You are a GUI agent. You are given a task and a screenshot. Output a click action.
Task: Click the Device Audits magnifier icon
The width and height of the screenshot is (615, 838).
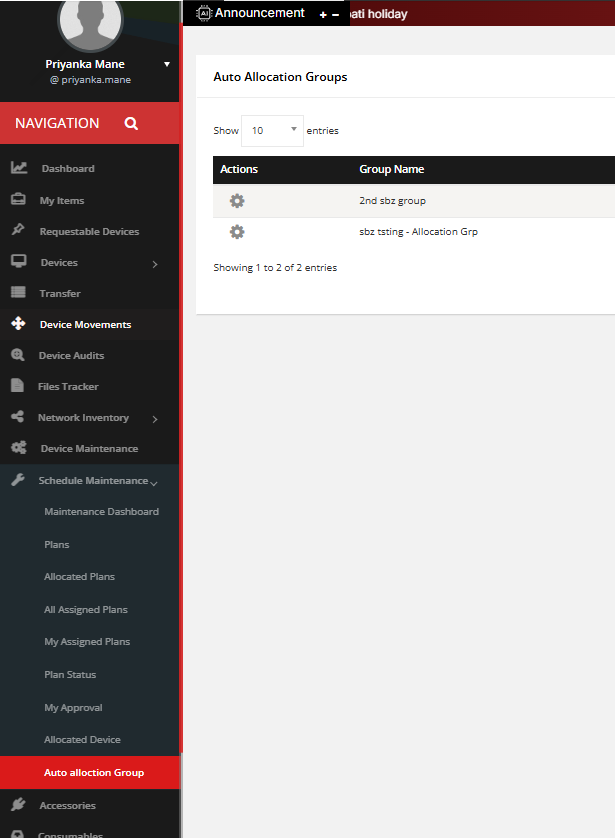pos(18,355)
